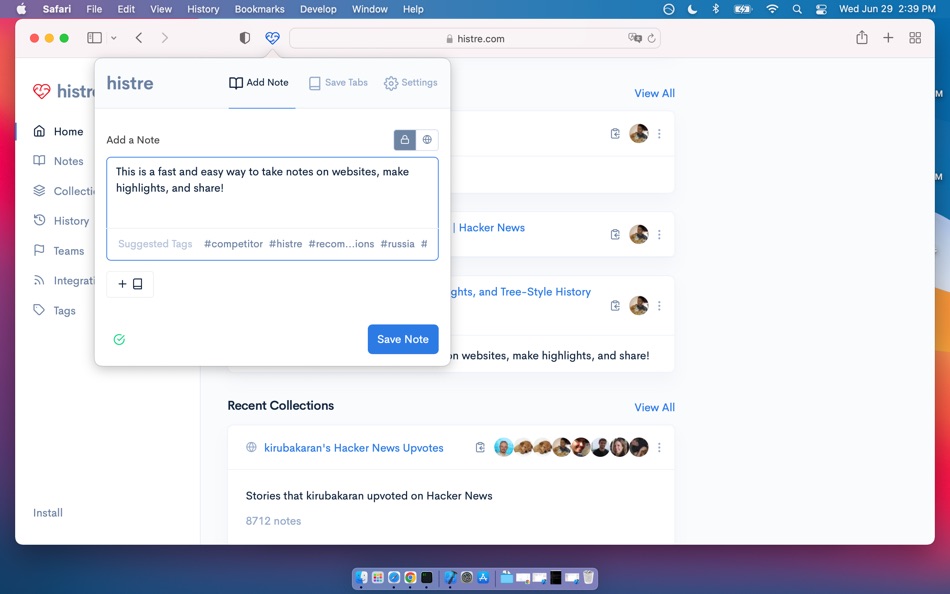The height and width of the screenshot is (594, 950).
Task: Open kirubakaran's Hacker News Upvotes collection
Action: tap(354, 448)
